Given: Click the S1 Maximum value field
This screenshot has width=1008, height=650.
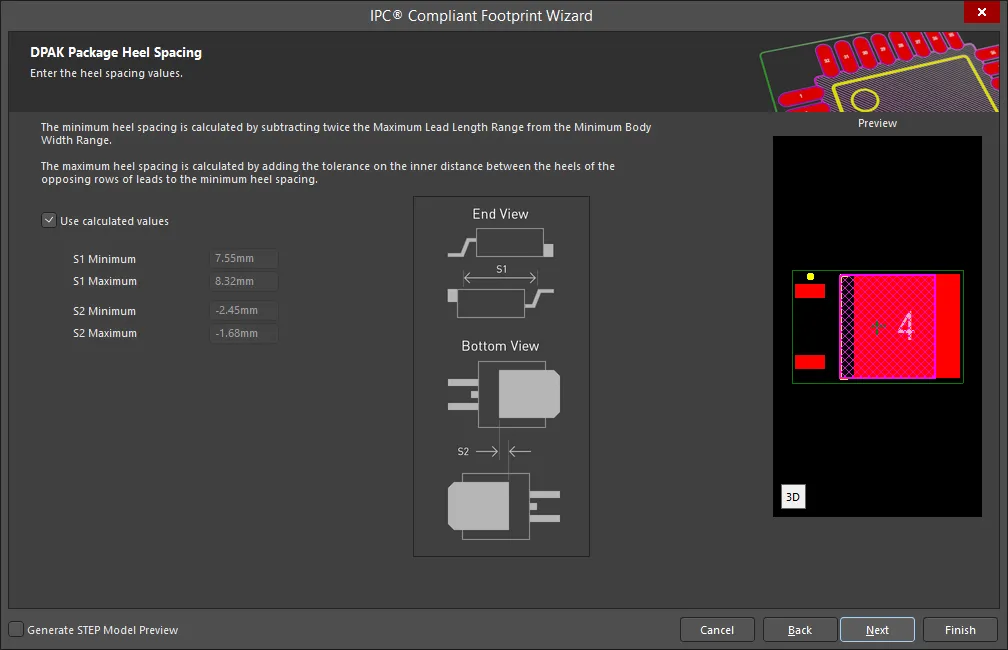Looking at the screenshot, I should (x=244, y=281).
